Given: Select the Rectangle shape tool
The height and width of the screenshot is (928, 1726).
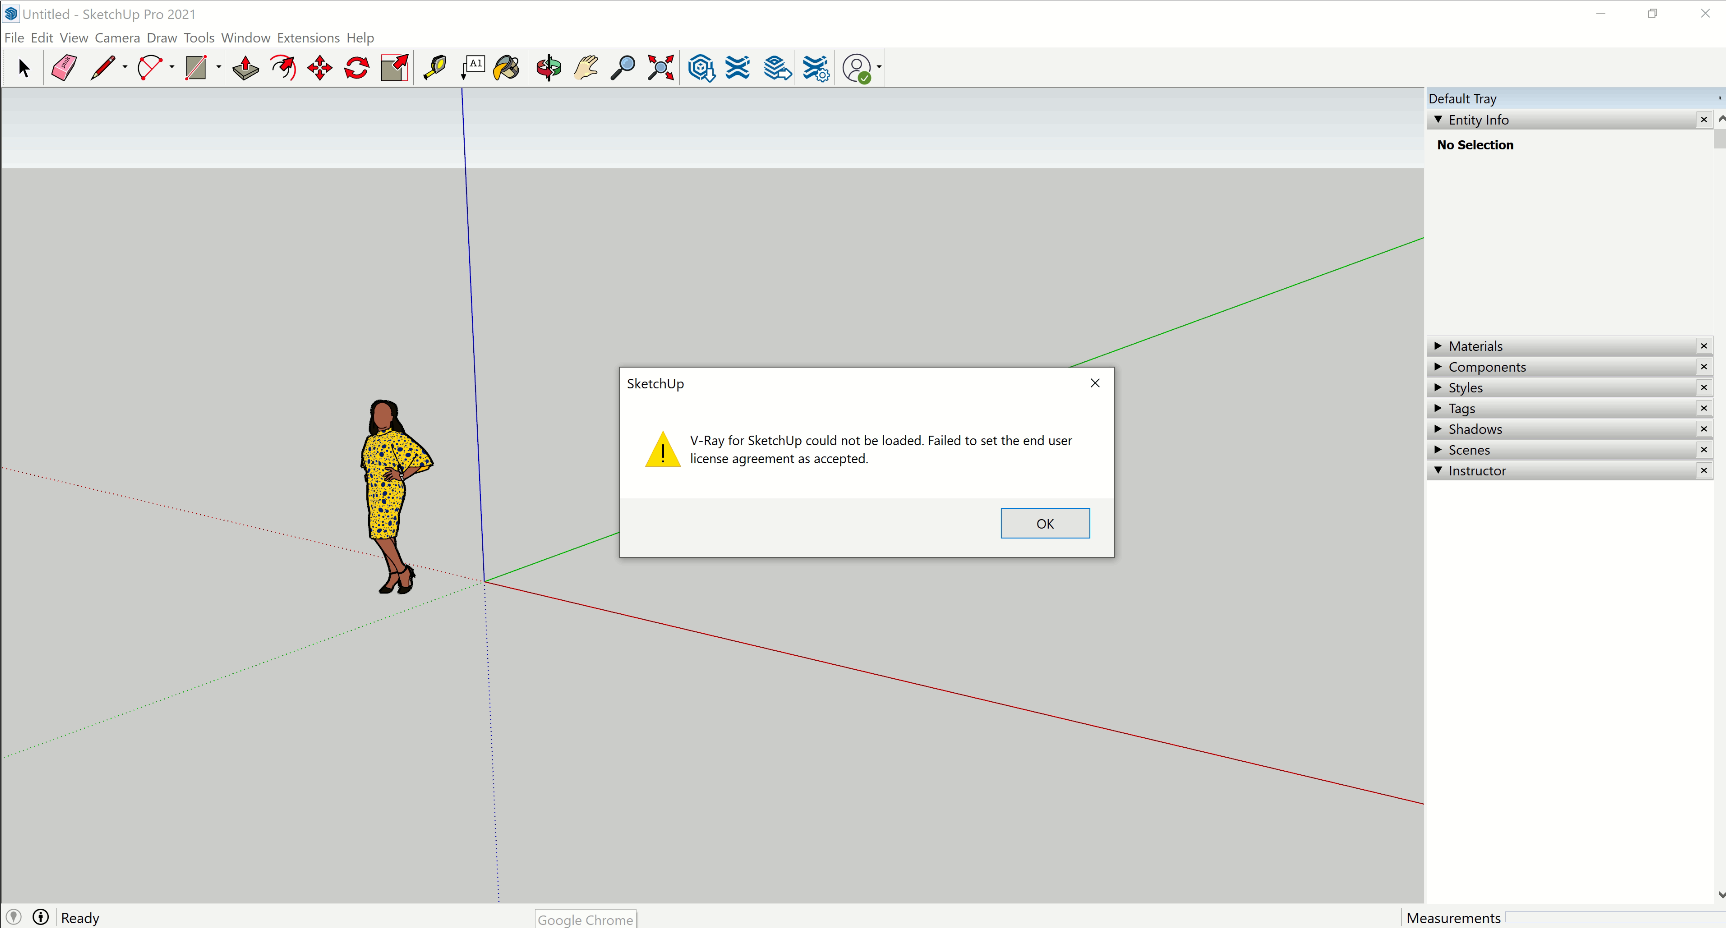Looking at the screenshot, I should coord(196,68).
